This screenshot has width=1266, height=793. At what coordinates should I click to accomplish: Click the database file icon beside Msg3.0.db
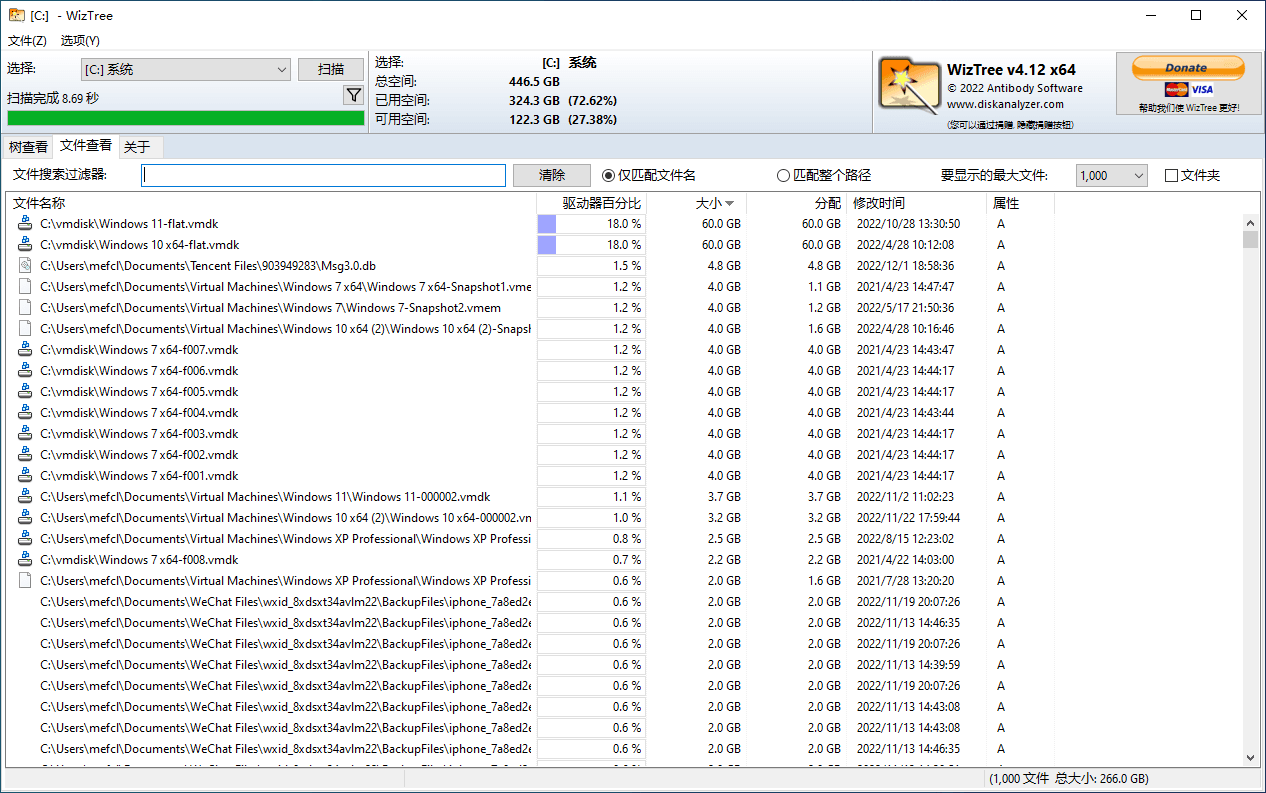point(22,265)
